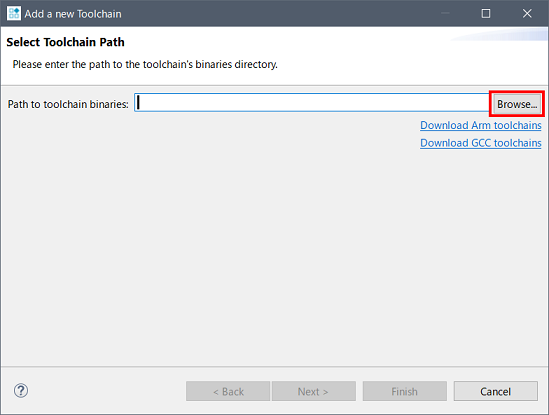
Task: Click the blue banner graphic in header
Action: click(x=499, y=35)
